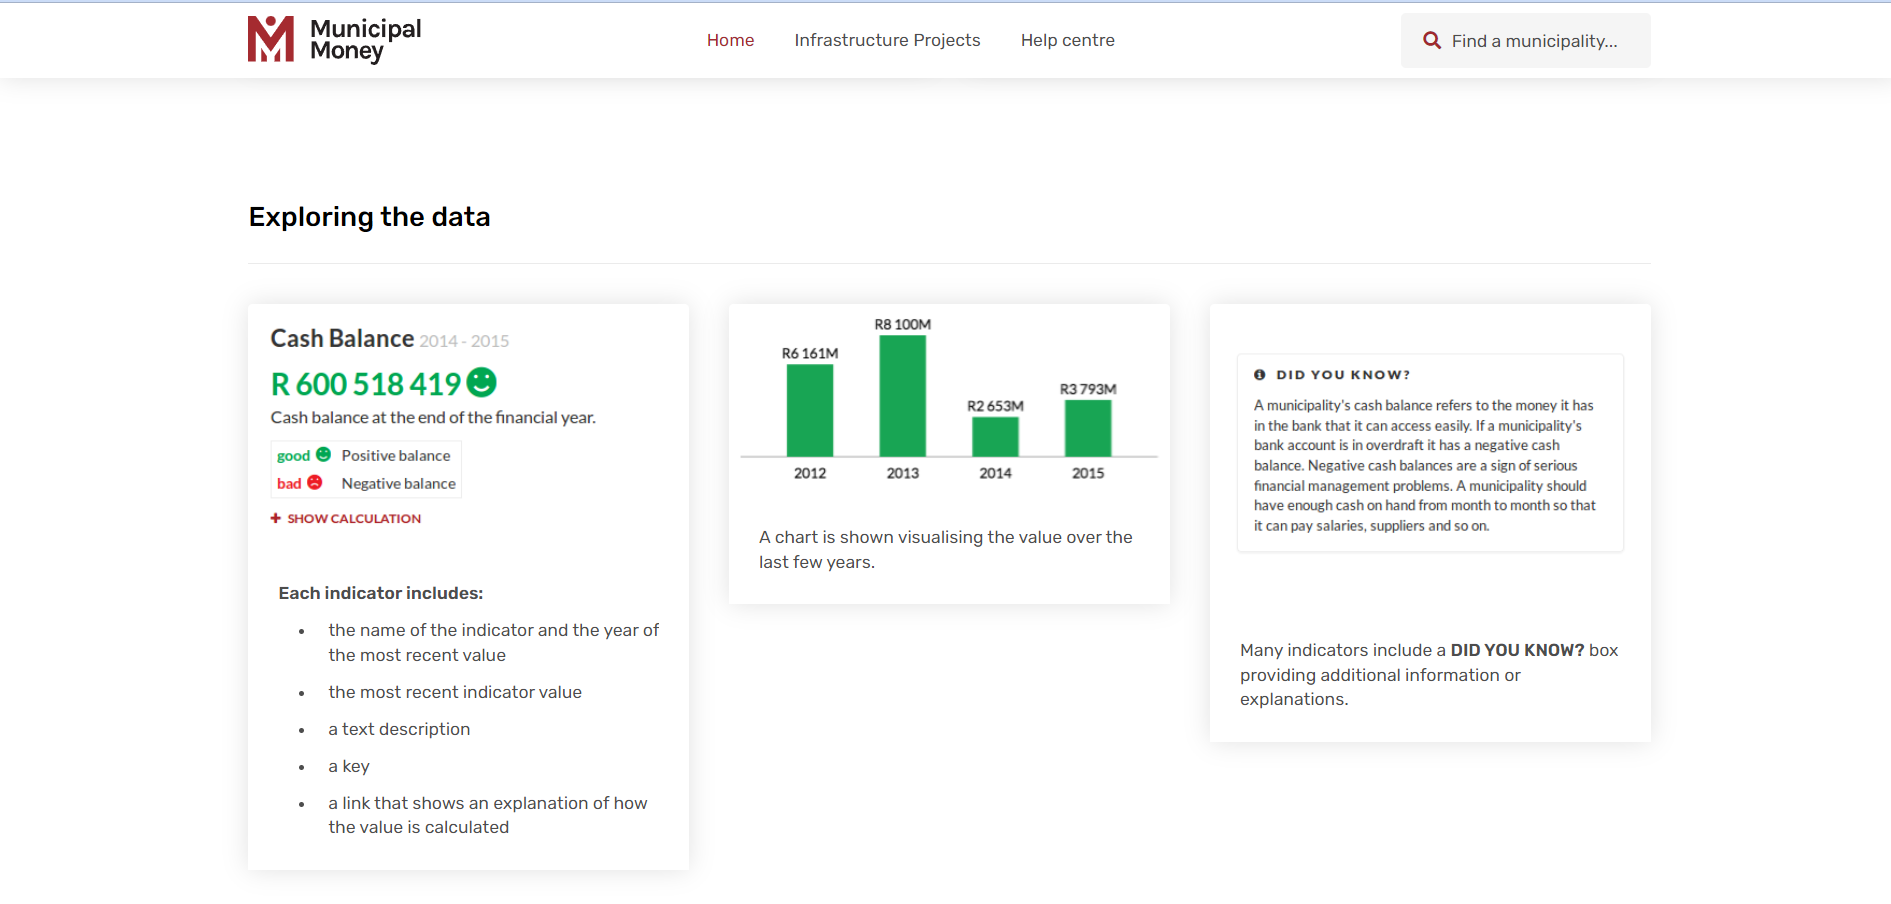Click the 2012 bar labeled R6 161M

tap(810, 410)
